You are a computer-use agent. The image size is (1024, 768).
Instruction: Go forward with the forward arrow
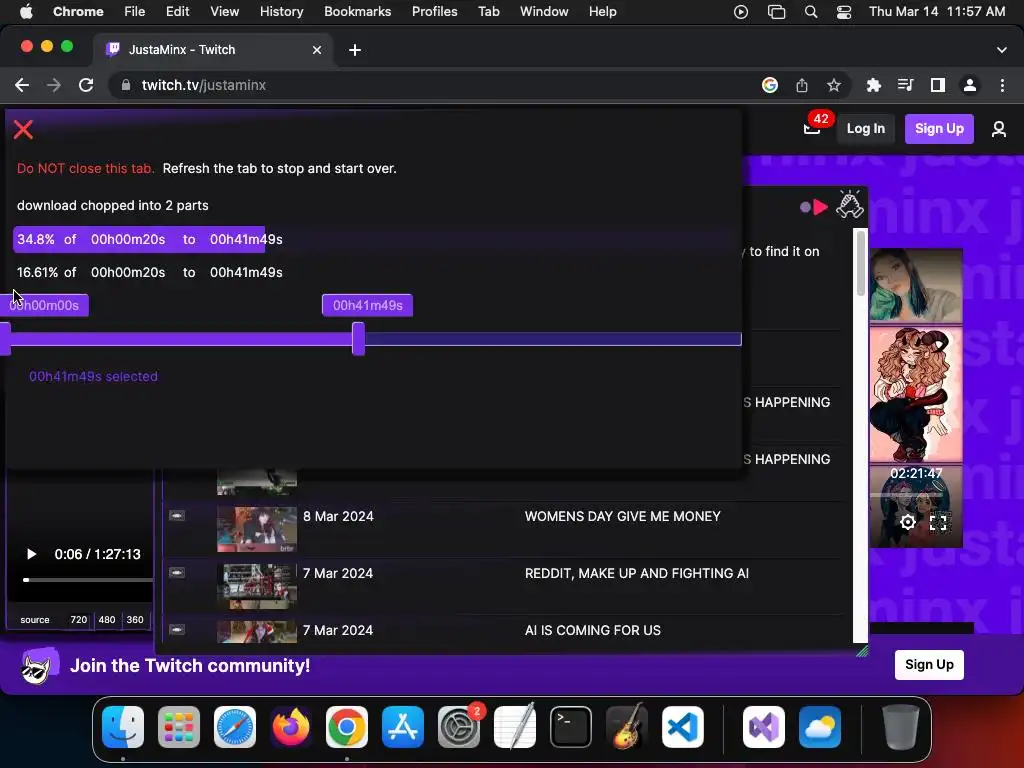click(54, 85)
